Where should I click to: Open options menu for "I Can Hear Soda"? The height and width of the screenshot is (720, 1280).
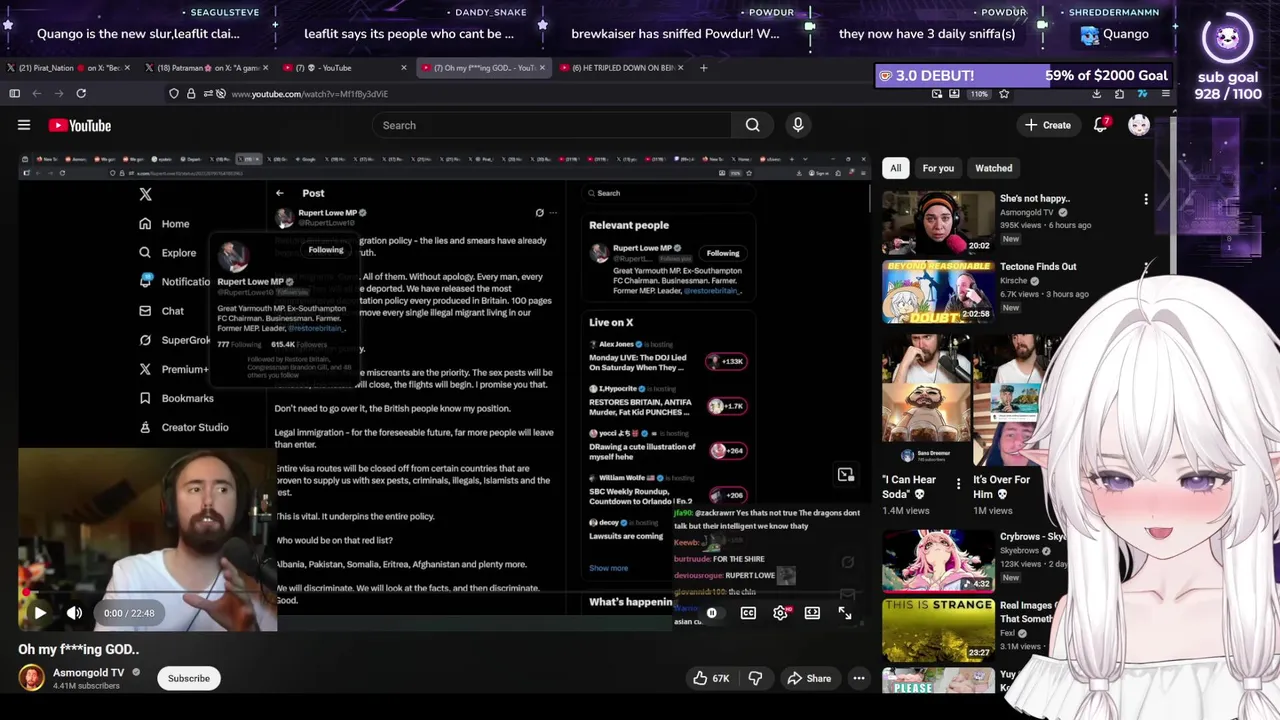[x=958, y=485]
